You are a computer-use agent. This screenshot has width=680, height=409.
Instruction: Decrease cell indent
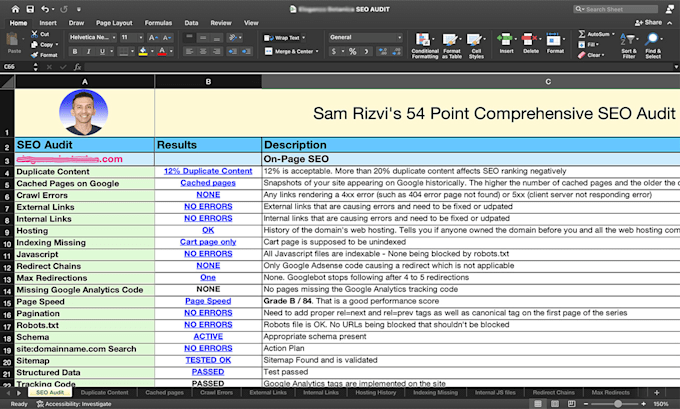tap(232, 52)
